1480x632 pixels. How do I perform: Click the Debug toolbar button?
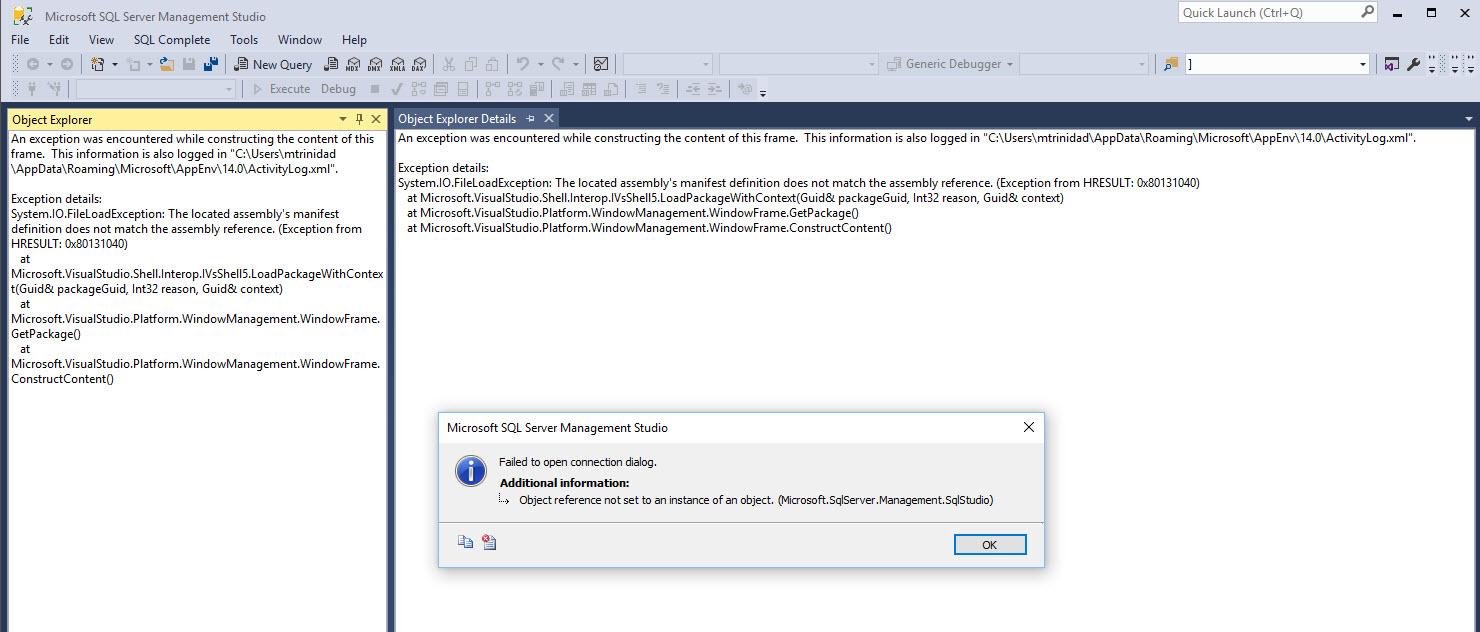pos(338,89)
